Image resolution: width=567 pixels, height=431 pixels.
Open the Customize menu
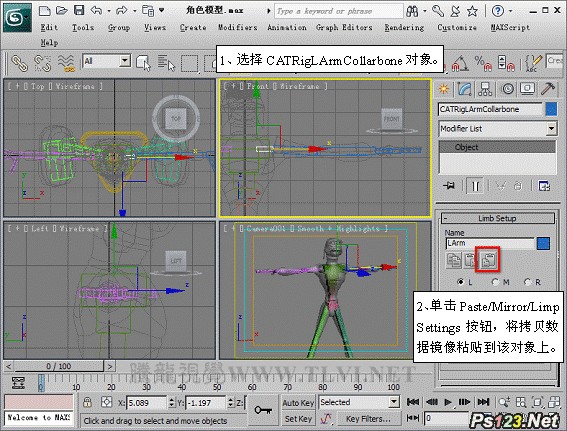pos(457,27)
